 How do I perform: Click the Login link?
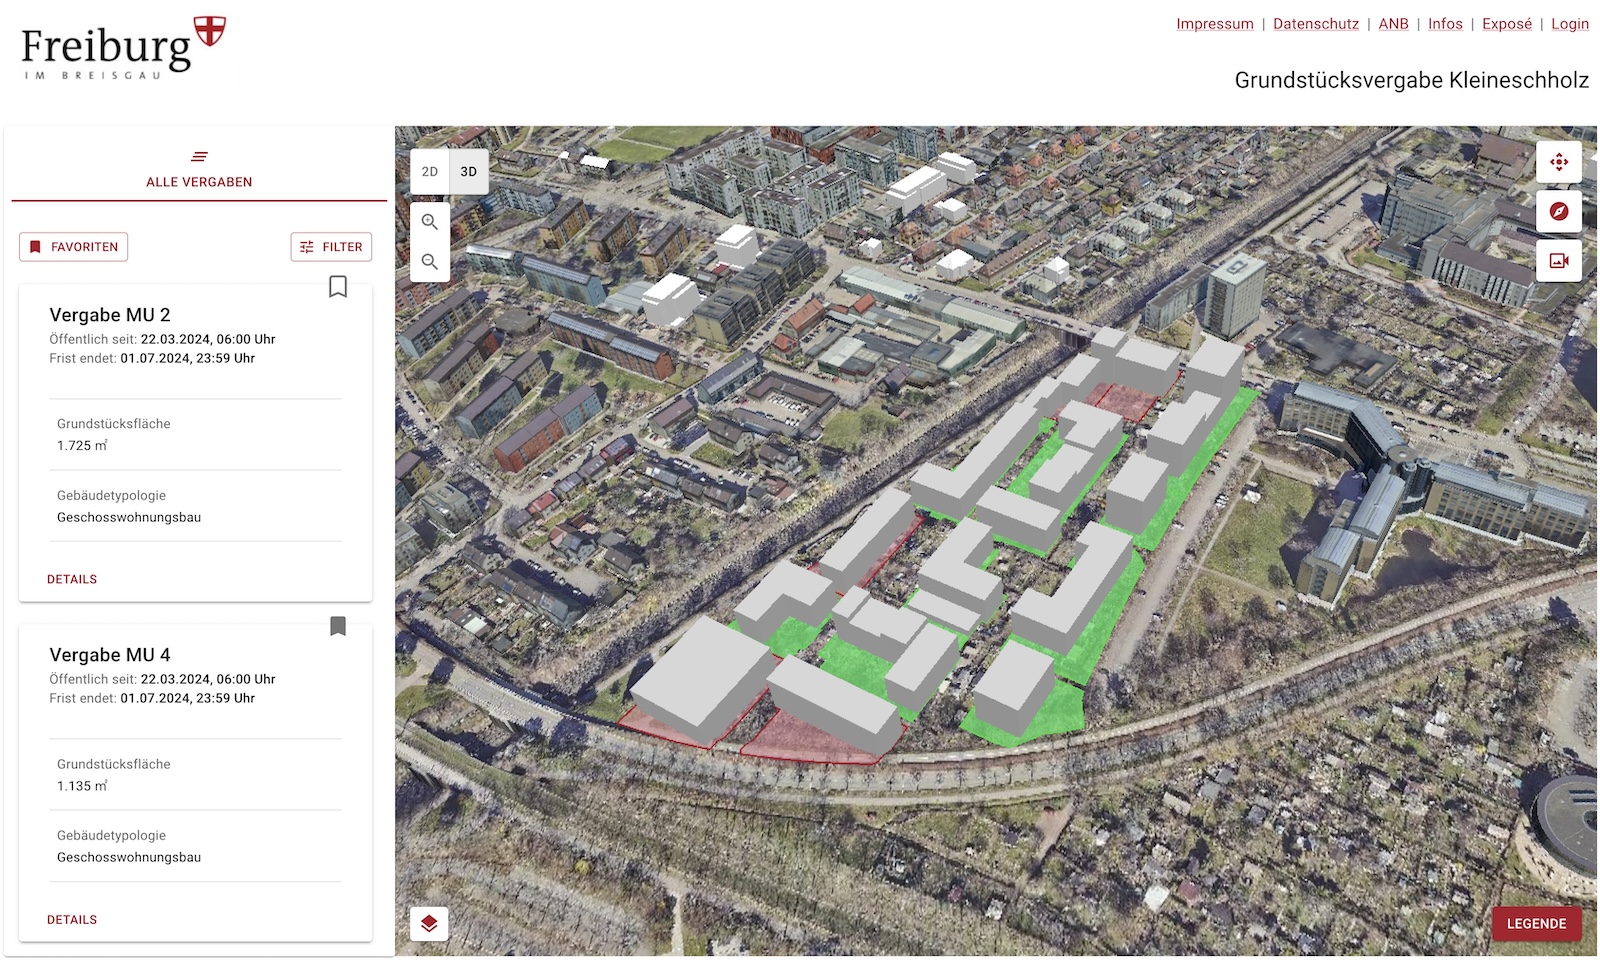1570,24
